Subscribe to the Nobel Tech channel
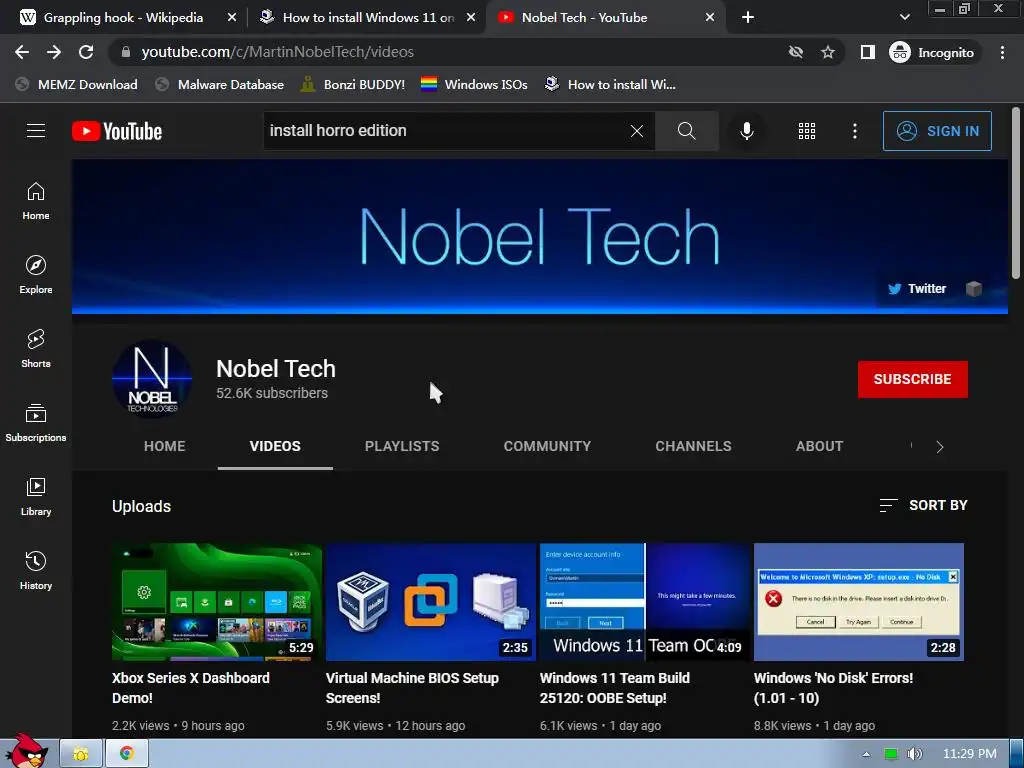This screenshot has height=768, width=1024. [912, 379]
